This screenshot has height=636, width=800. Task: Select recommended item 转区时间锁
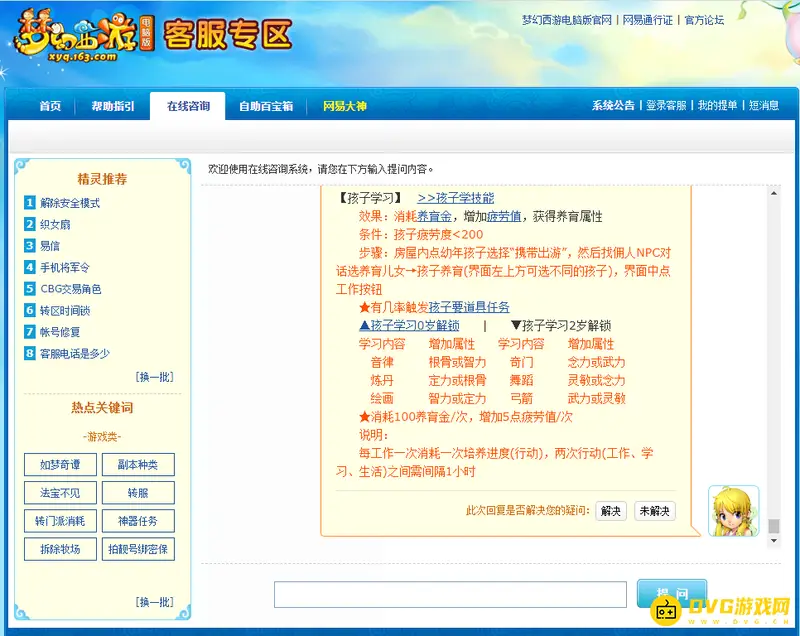pos(64,310)
